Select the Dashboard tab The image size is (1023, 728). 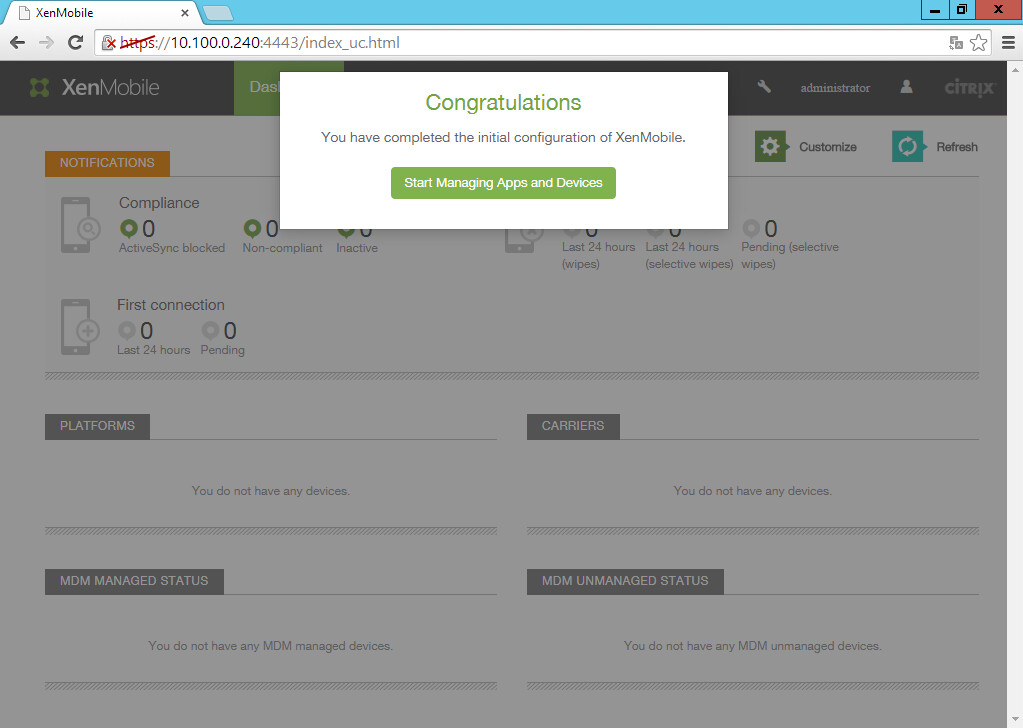[x=264, y=87]
